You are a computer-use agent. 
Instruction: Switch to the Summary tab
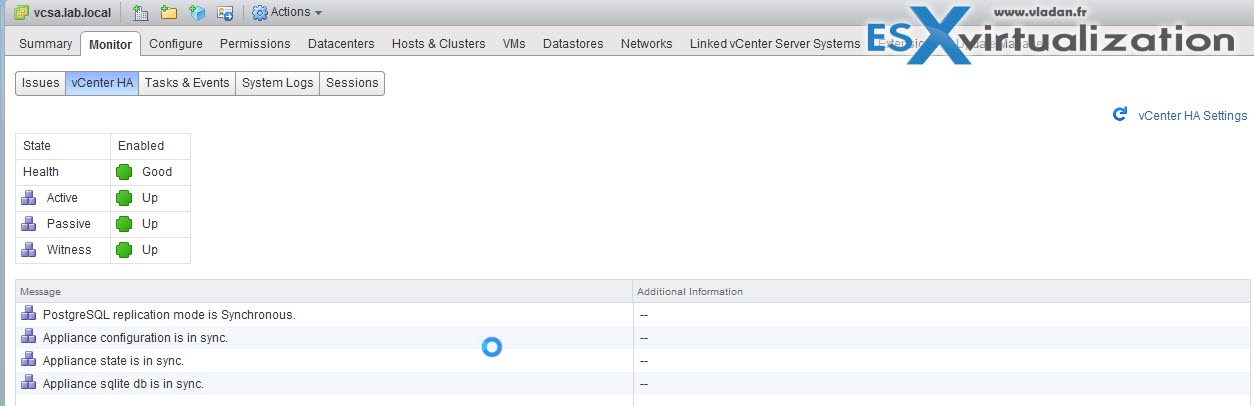(46, 44)
